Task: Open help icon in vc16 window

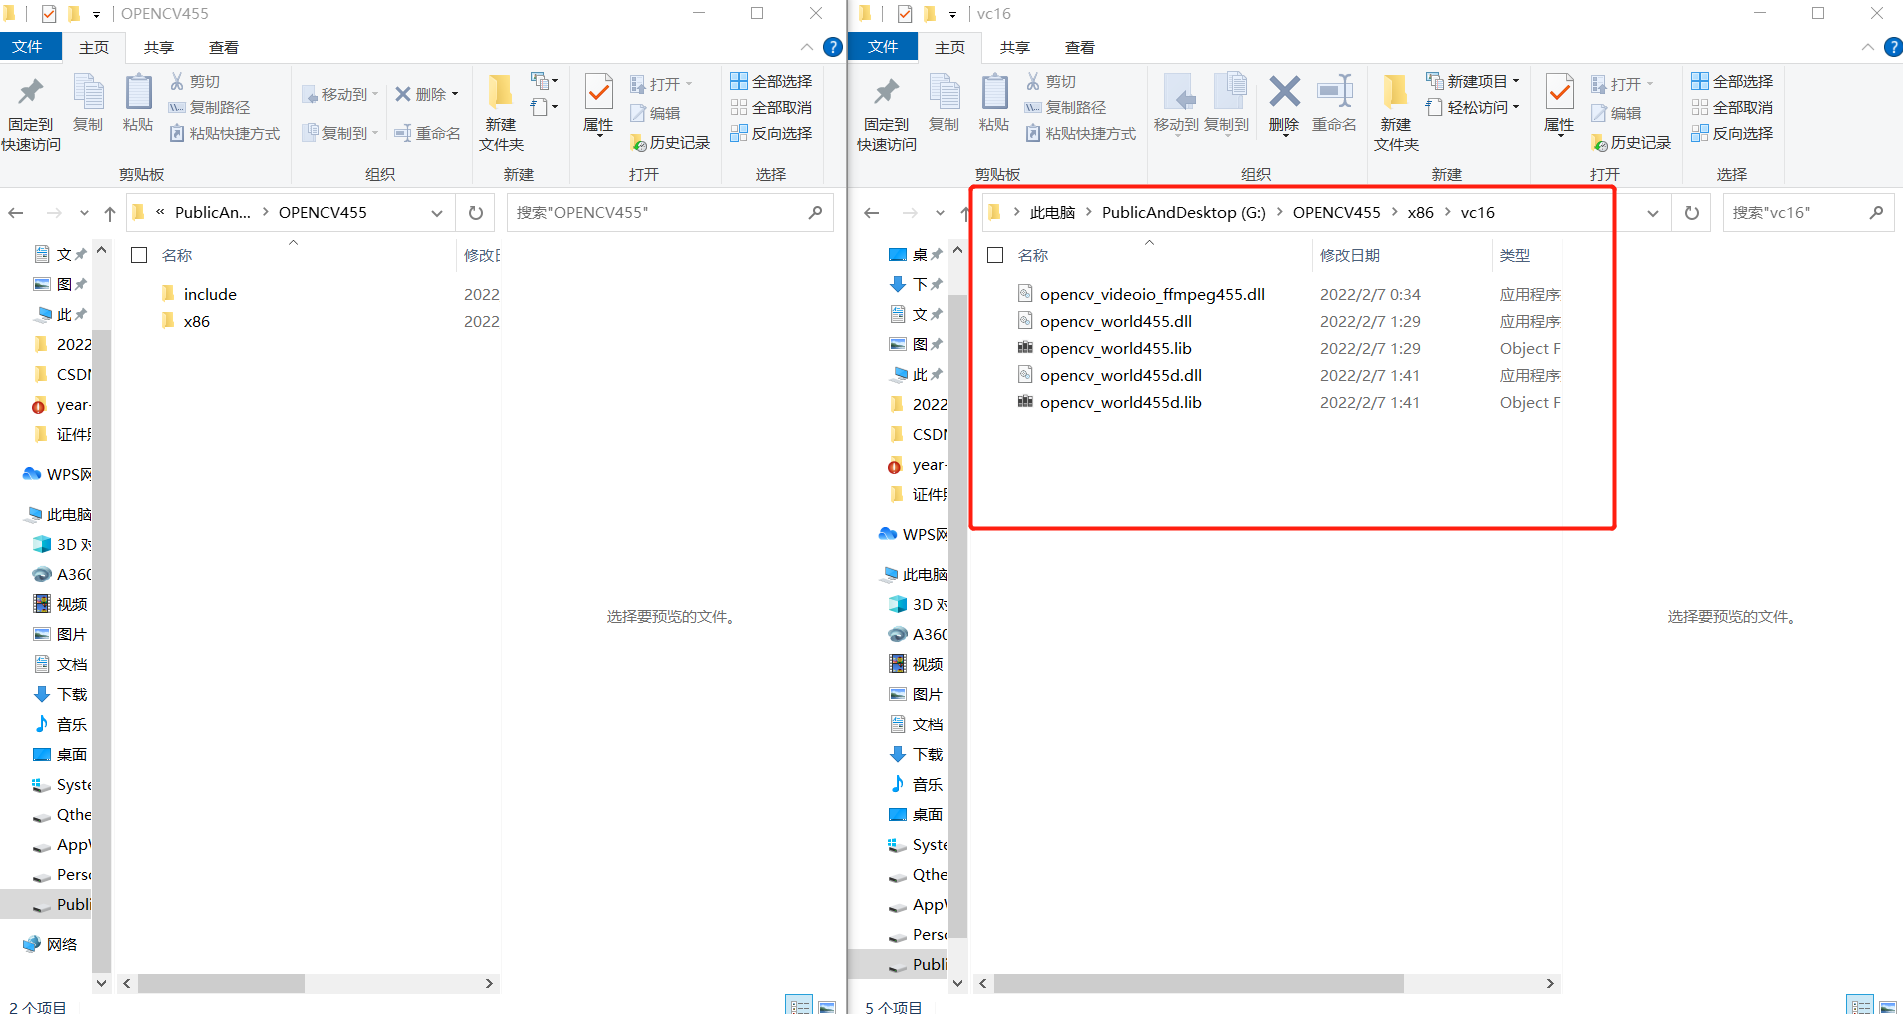Action: 1892,47
